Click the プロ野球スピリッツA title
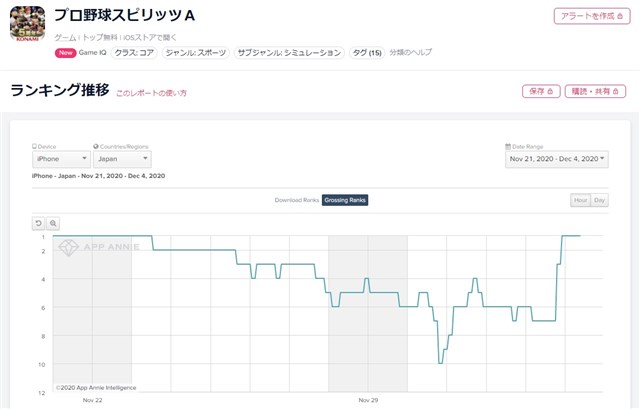This screenshot has width=640, height=409. (125, 16)
